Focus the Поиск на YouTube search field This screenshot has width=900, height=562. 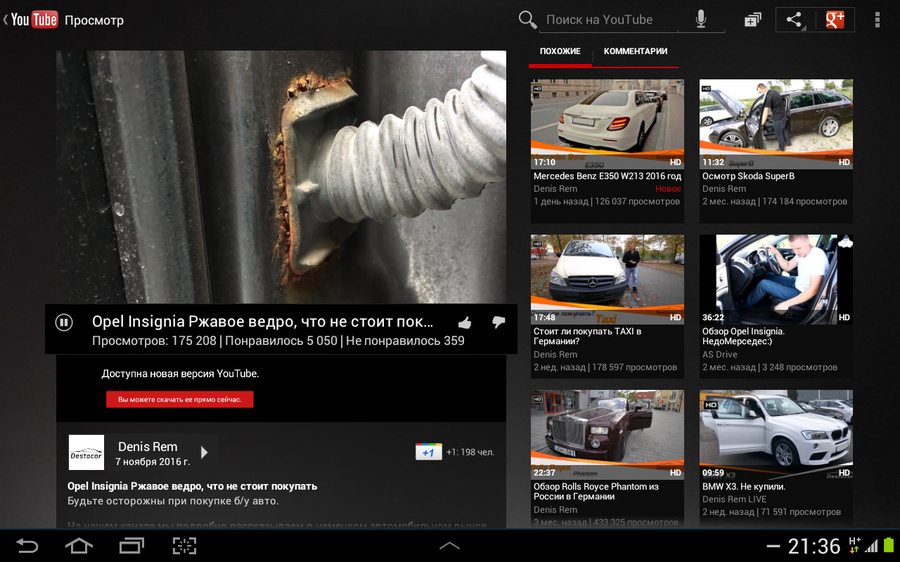coord(608,20)
